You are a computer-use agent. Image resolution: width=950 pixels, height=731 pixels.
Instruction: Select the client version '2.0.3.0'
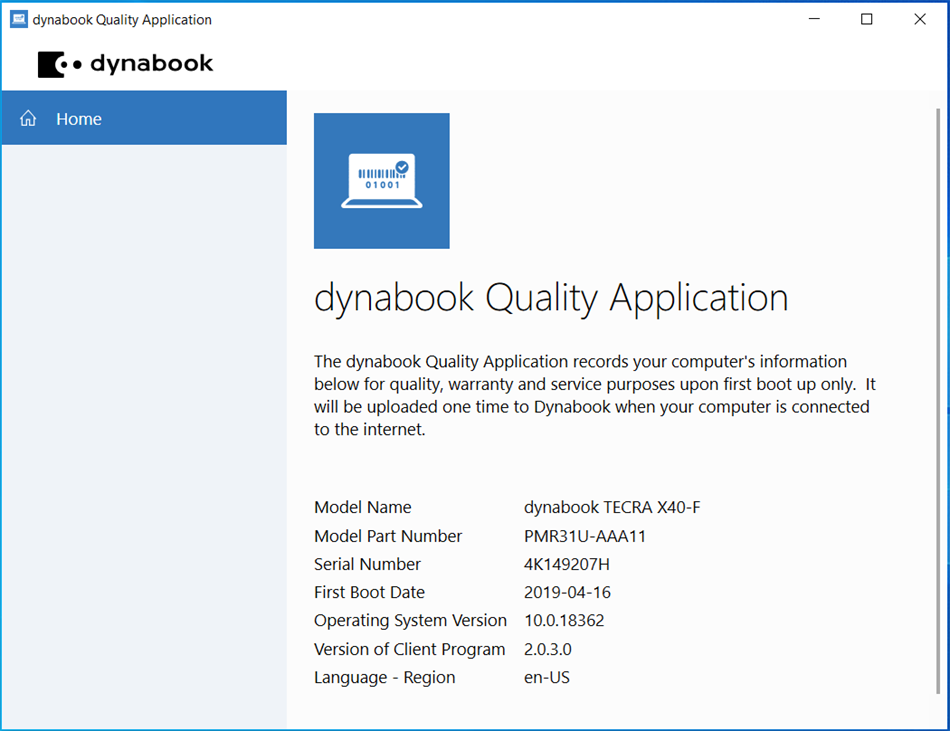click(548, 649)
